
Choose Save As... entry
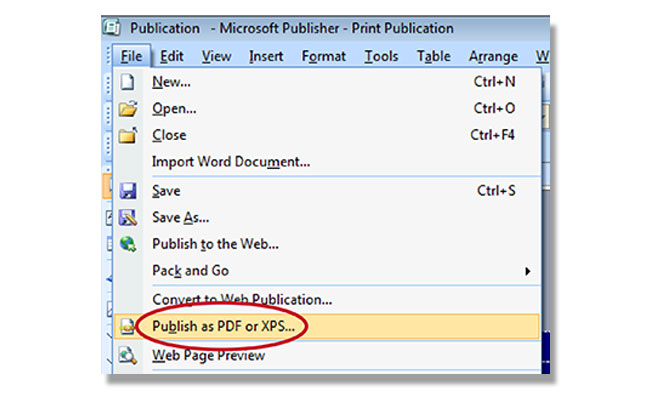click(327, 218)
